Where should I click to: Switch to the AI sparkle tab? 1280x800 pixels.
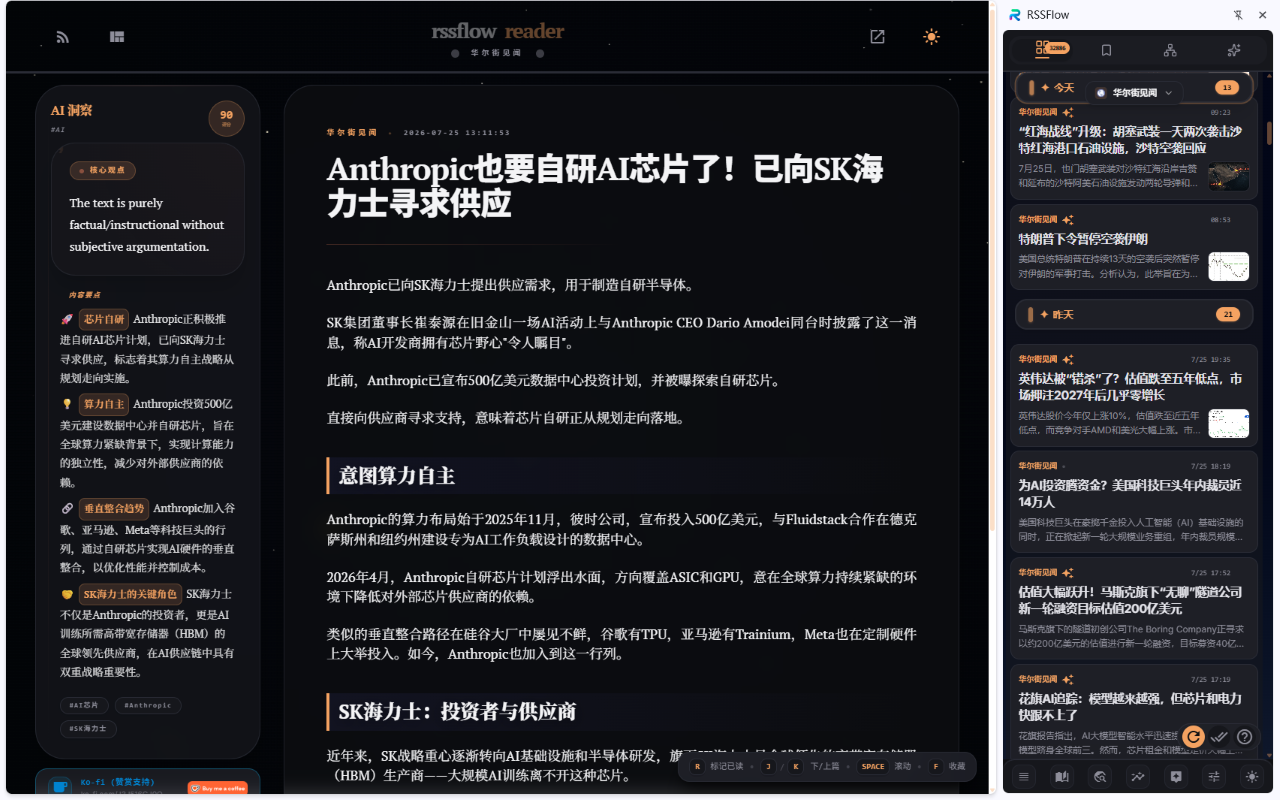1233,50
